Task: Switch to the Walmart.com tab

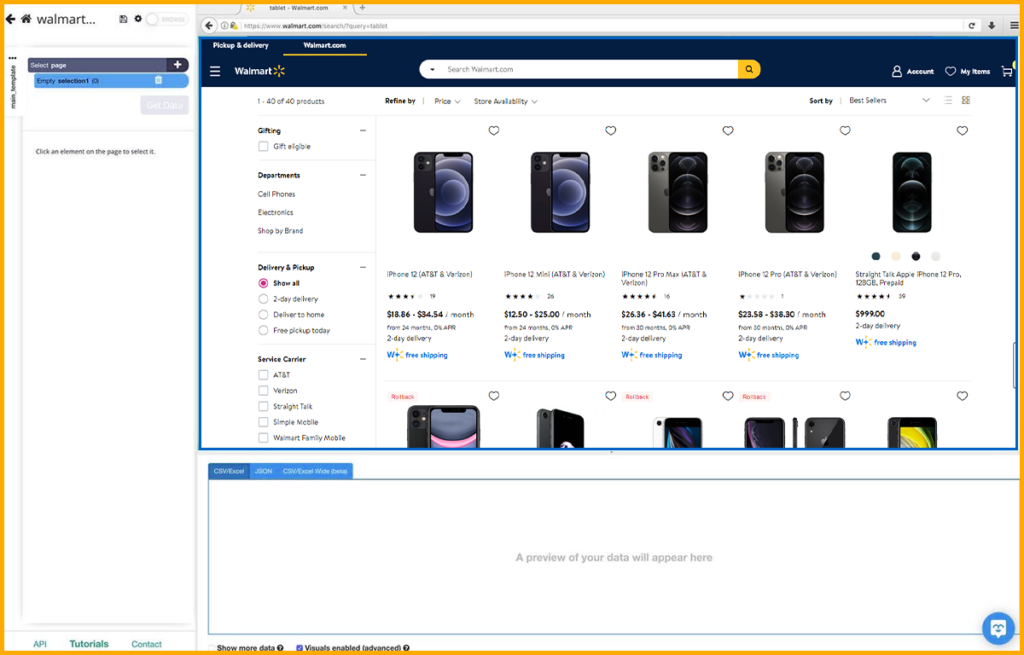Action: [x=325, y=45]
